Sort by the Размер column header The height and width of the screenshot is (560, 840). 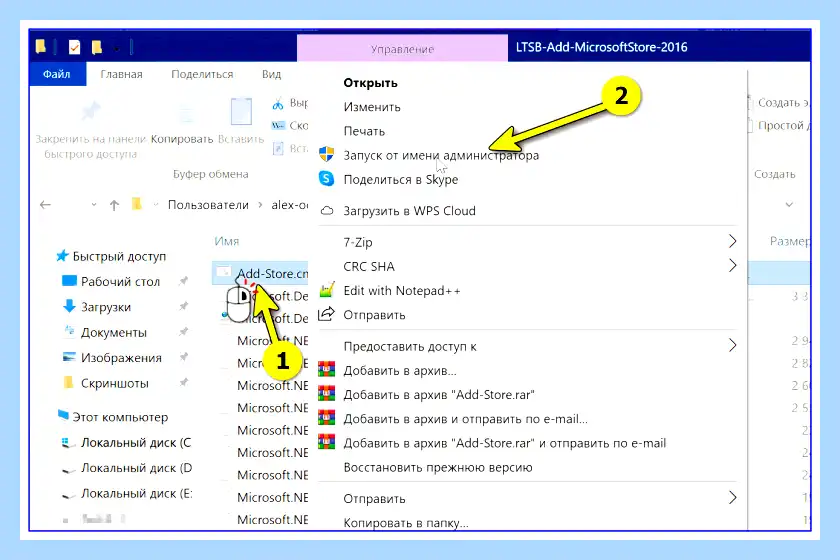[789, 241]
